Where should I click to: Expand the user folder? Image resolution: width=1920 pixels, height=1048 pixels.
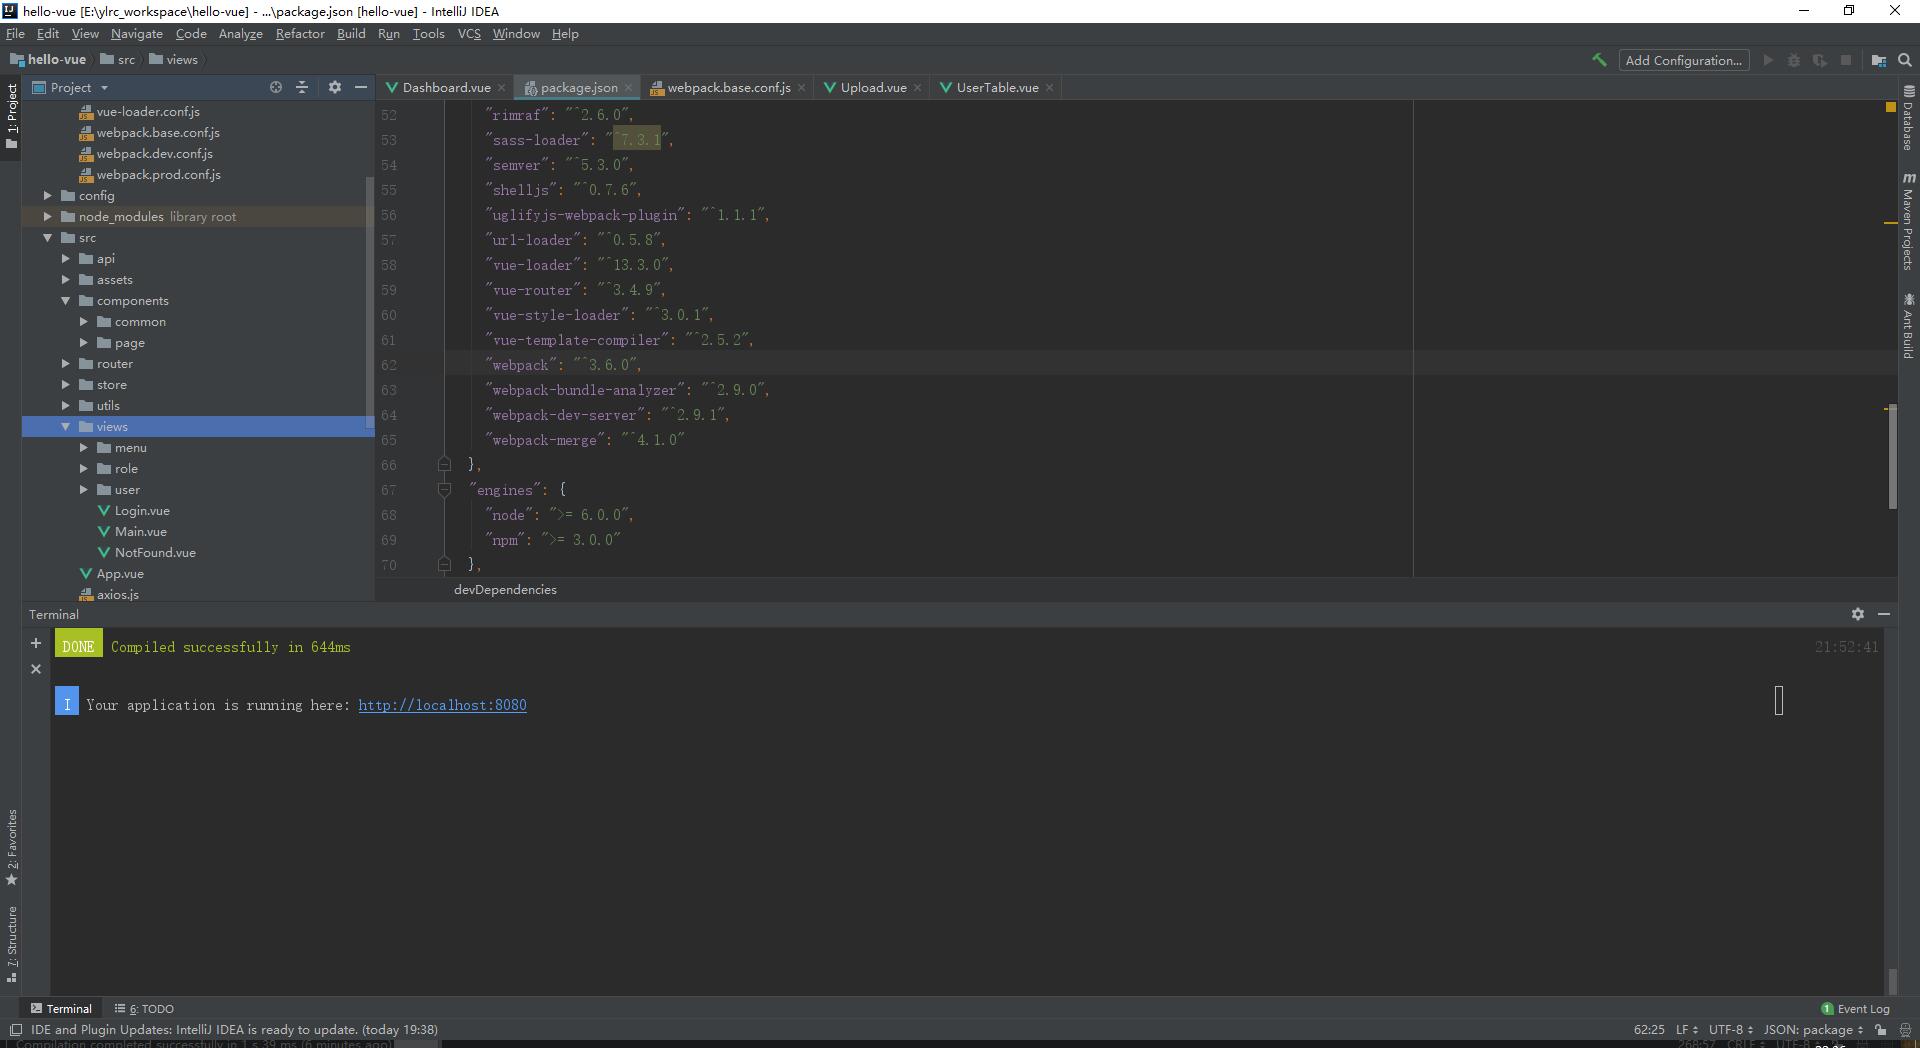[83, 489]
